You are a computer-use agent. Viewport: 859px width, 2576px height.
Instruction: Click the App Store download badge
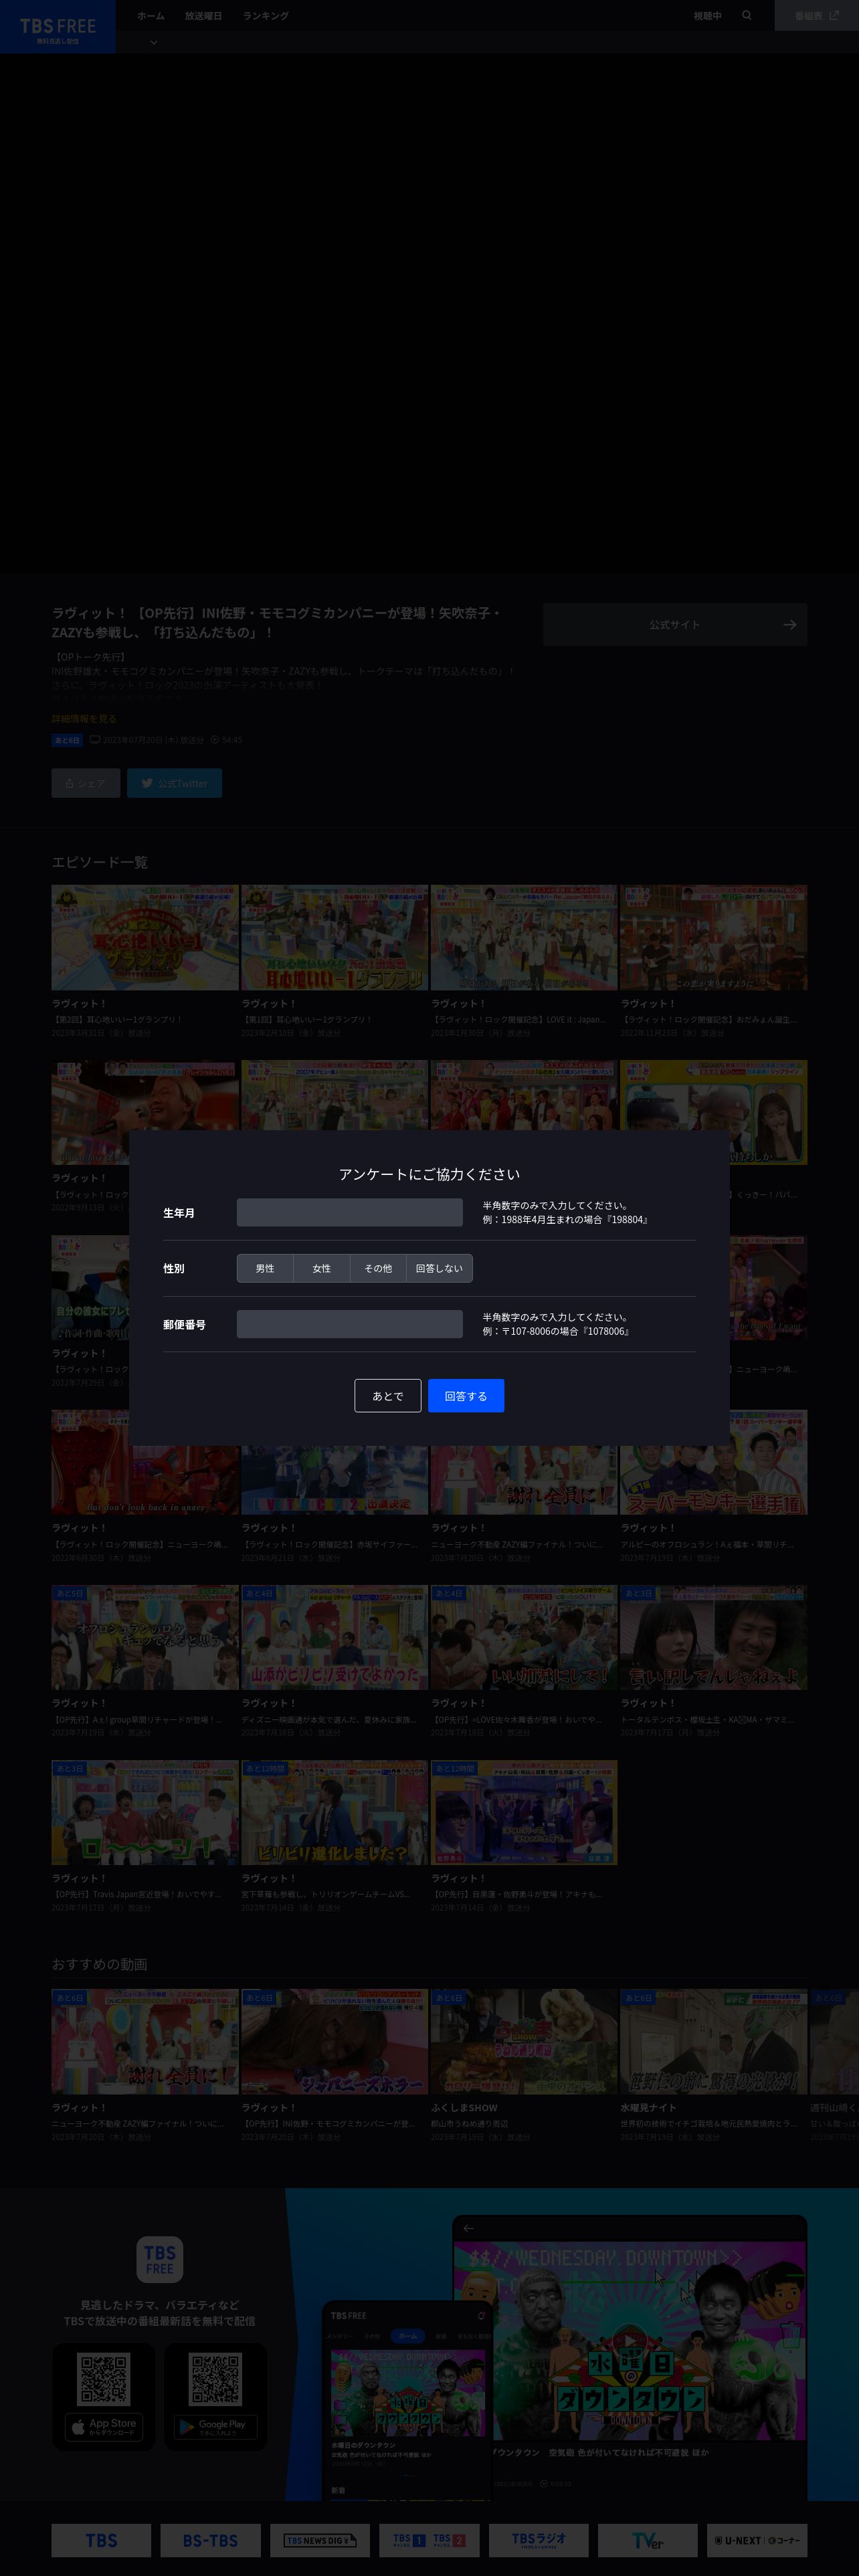[x=104, y=2426]
